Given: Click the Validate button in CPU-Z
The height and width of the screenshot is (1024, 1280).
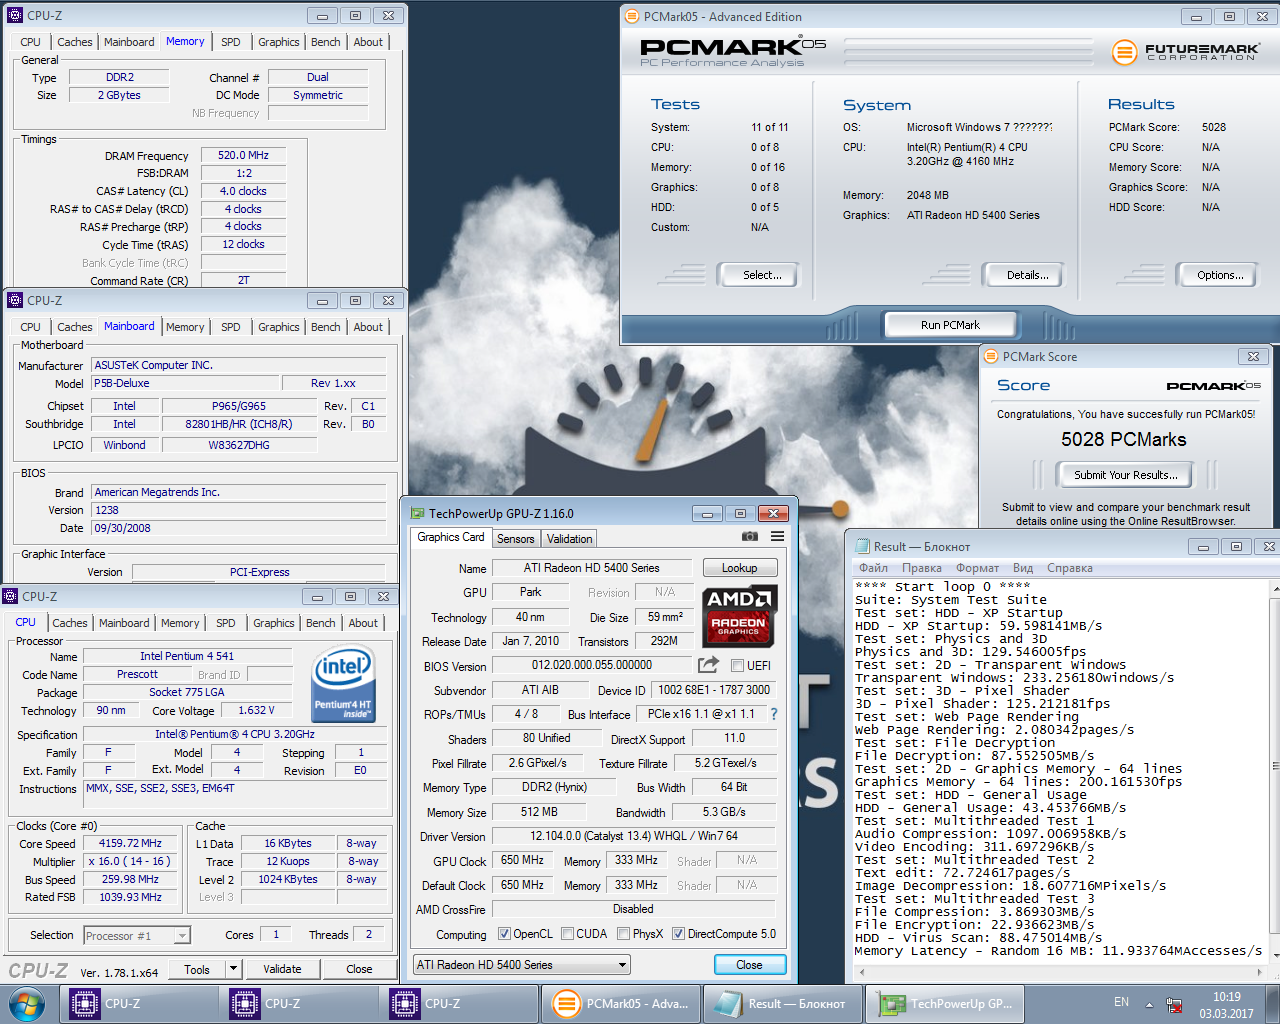Looking at the screenshot, I should 282,969.
